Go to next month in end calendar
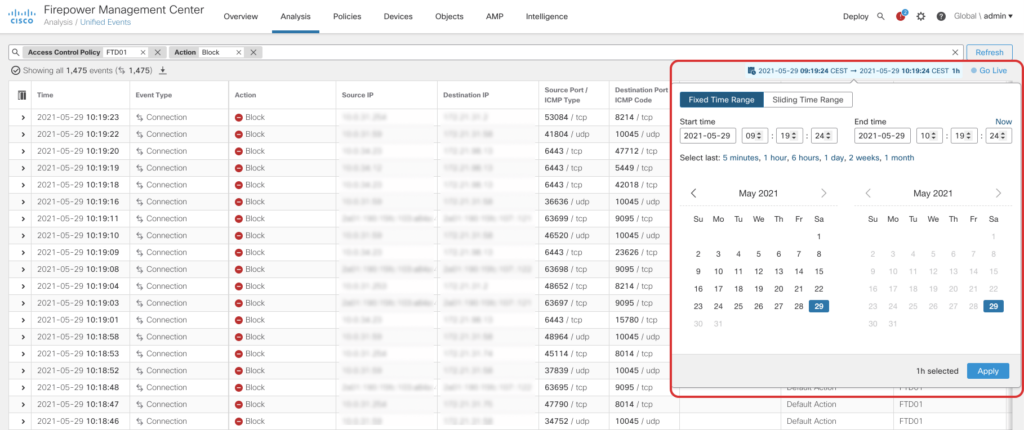The image size is (1024, 430). pyautogui.click(x=998, y=193)
